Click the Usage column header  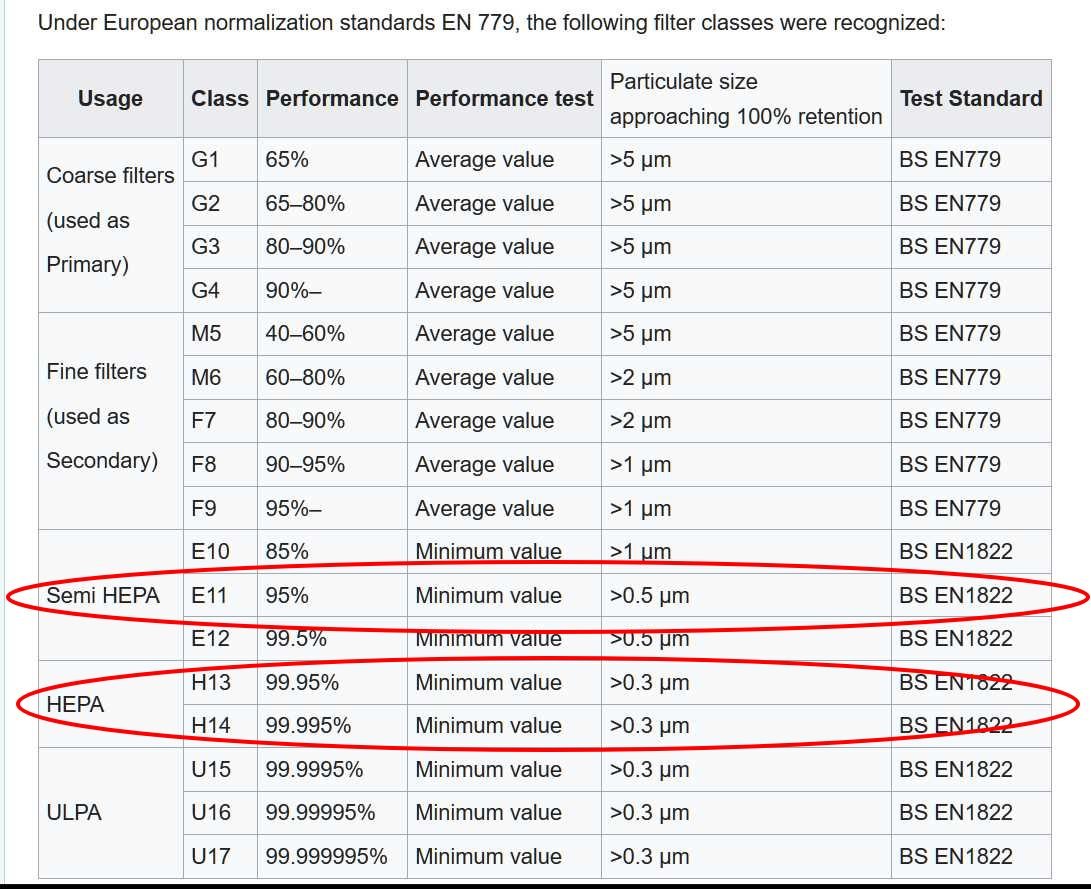pos(110,98)
